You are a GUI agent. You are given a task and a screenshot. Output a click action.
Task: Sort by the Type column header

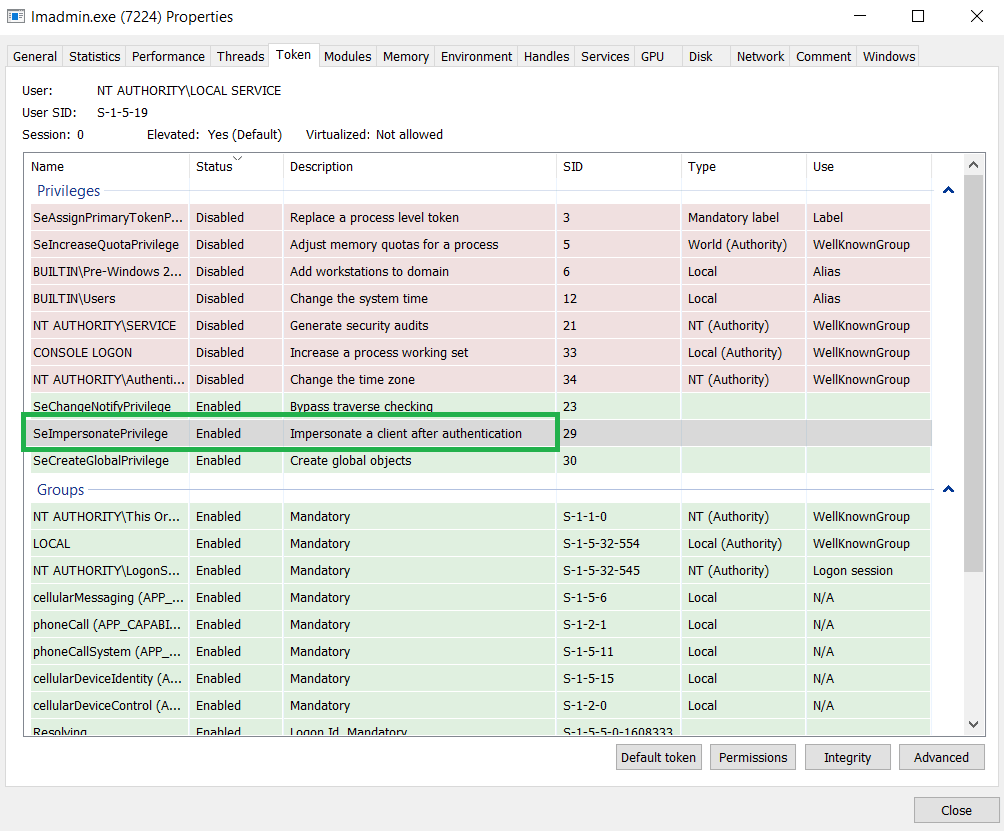[x=743, y=166]
